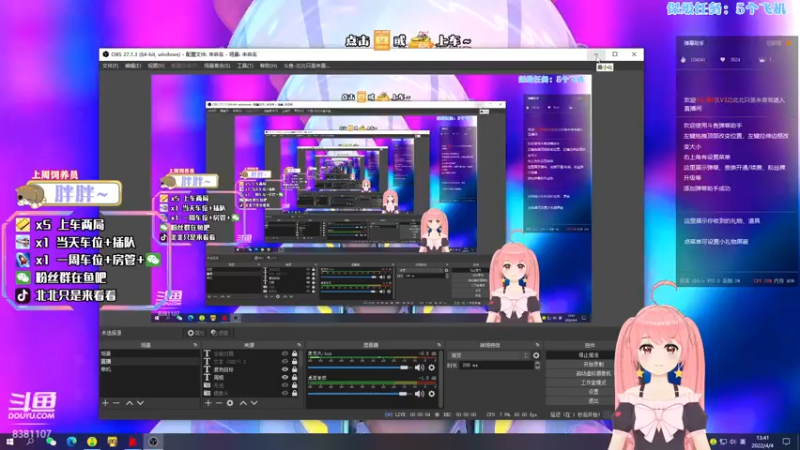This screenshot has width=800, height=450.
Task: Click the owl-faced app icon in taskbar
Action: [112, 441]
